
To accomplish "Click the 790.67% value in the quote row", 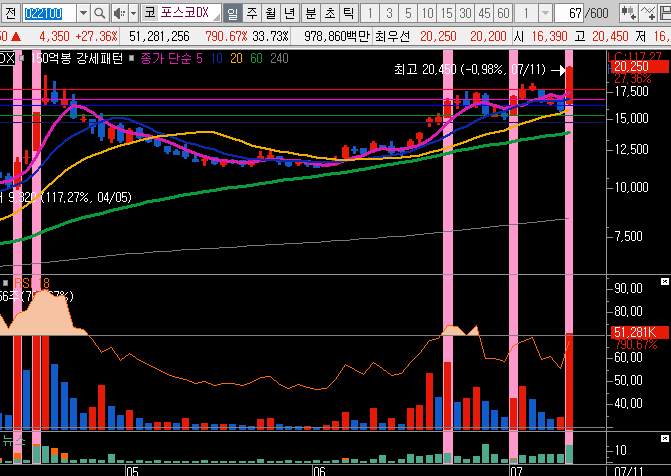I will [x=226, y=37].
